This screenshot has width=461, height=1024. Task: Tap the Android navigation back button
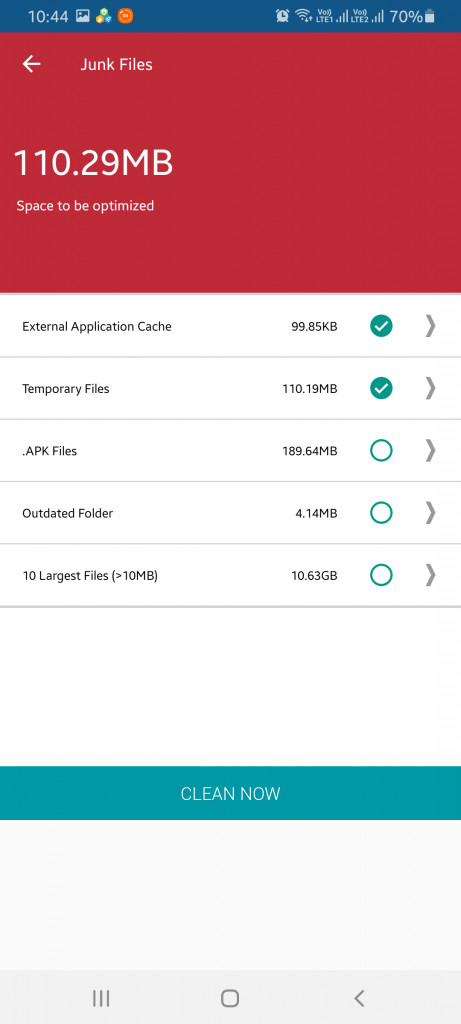coord(358,998)
